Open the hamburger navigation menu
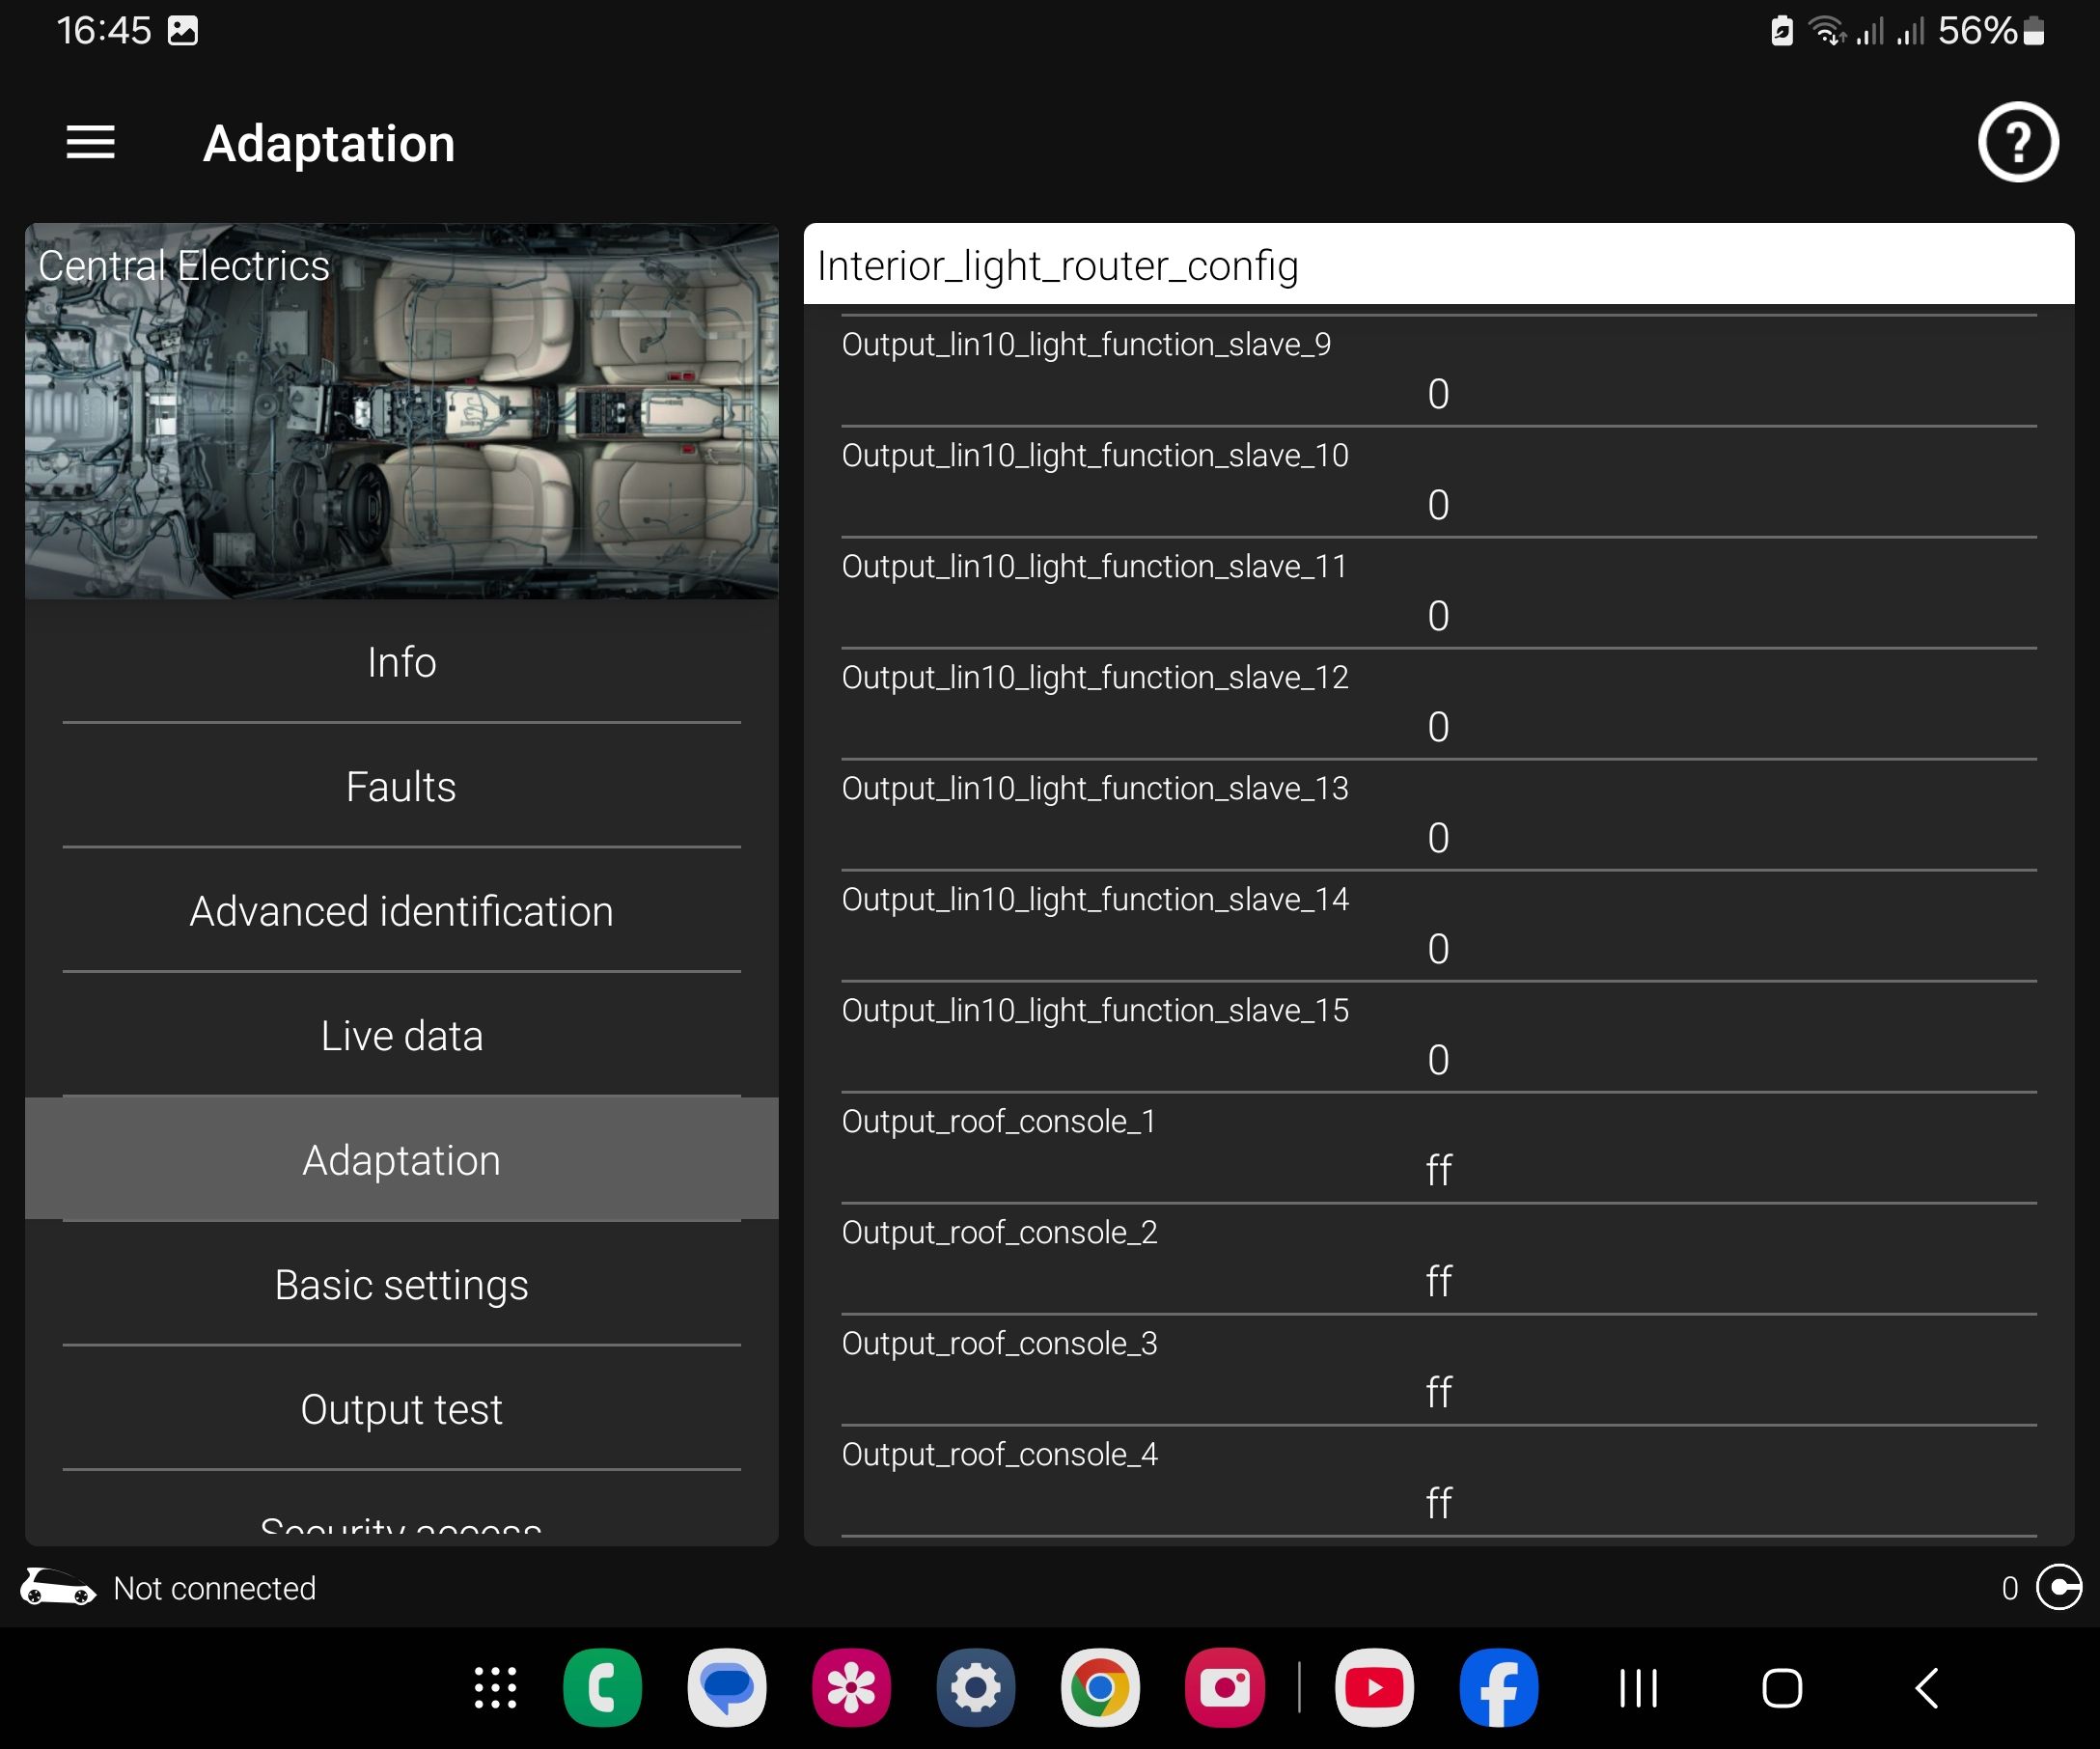The image size is (2100, 1749). click(90, 143)
